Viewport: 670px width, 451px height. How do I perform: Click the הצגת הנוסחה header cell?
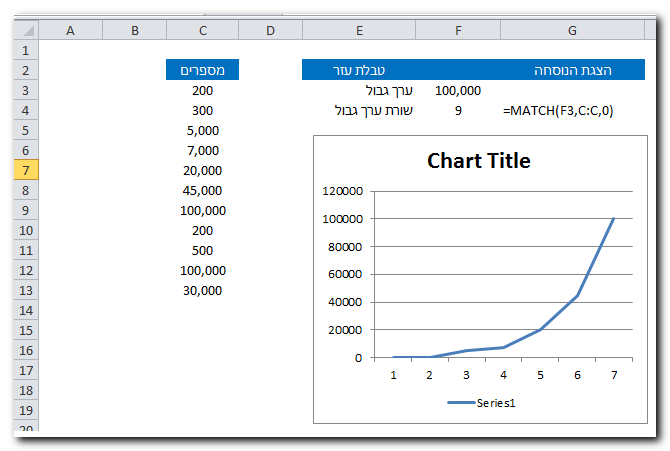click(x=572, y=70)
